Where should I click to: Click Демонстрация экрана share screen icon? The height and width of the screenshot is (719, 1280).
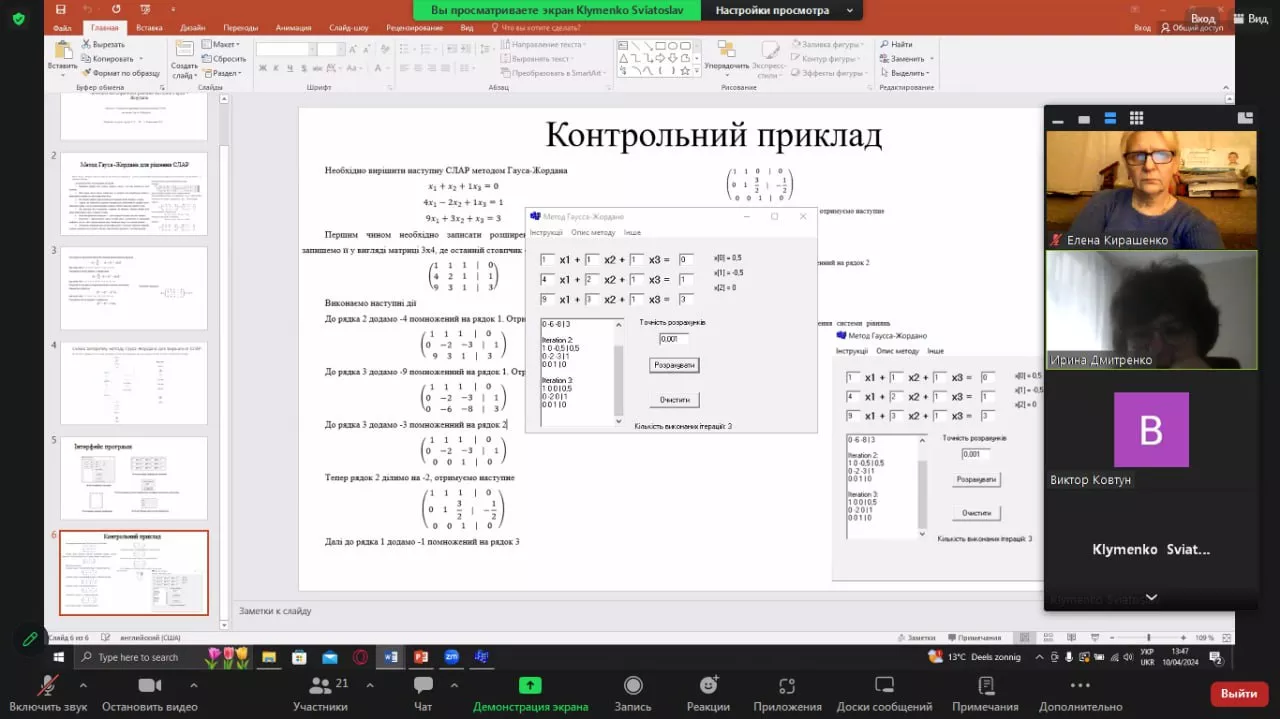click(x=530, y=685)
